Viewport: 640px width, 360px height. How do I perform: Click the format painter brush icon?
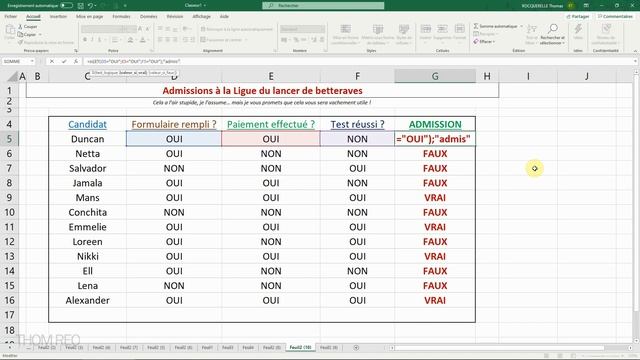[x=20, y=42]
